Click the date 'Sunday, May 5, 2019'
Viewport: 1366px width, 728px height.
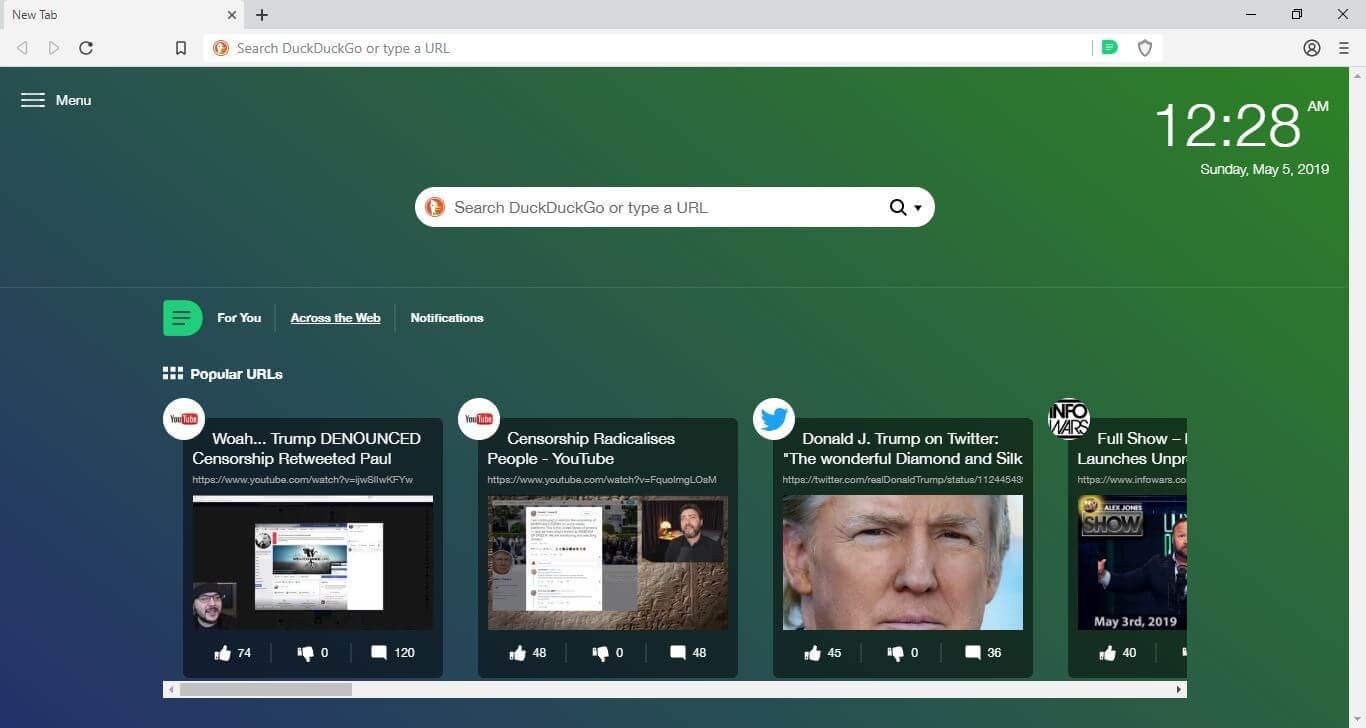pos(1264,169)
